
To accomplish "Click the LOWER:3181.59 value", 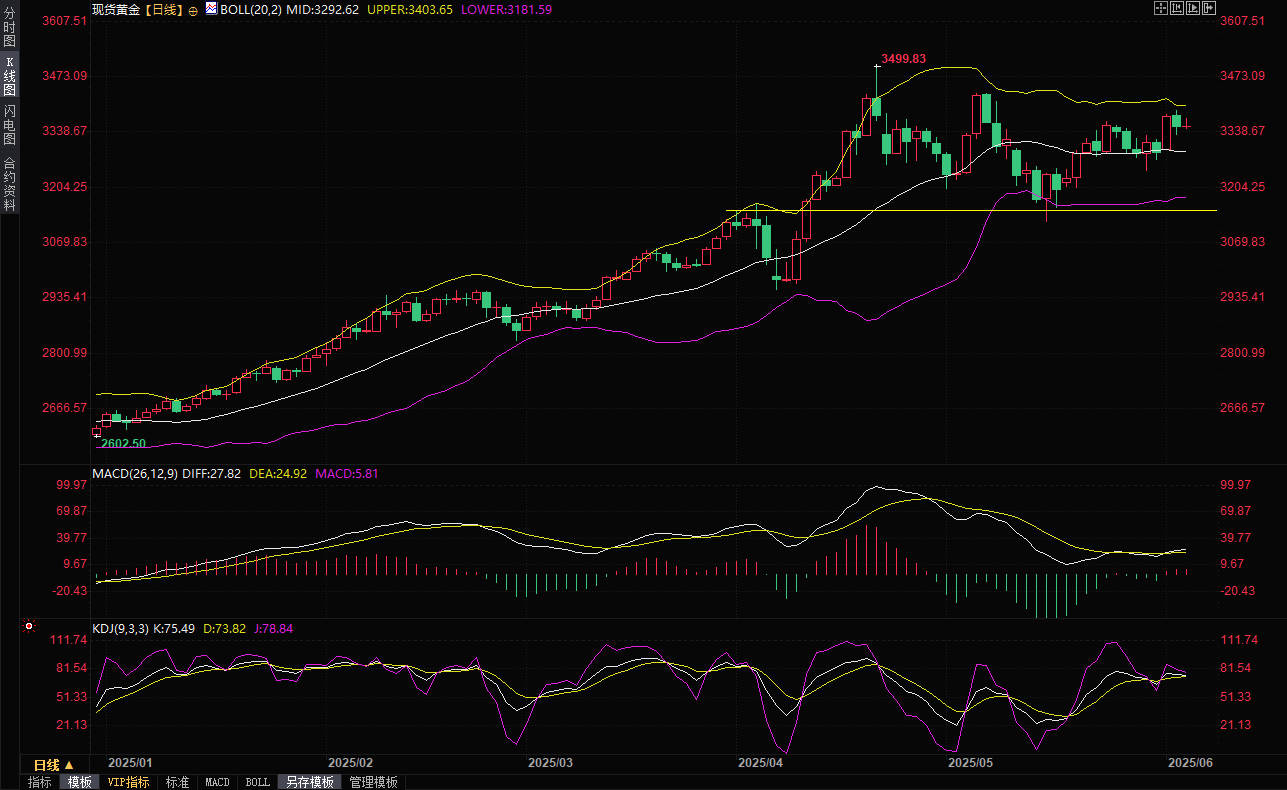I will pyautogui.click(x=508, y=9).
